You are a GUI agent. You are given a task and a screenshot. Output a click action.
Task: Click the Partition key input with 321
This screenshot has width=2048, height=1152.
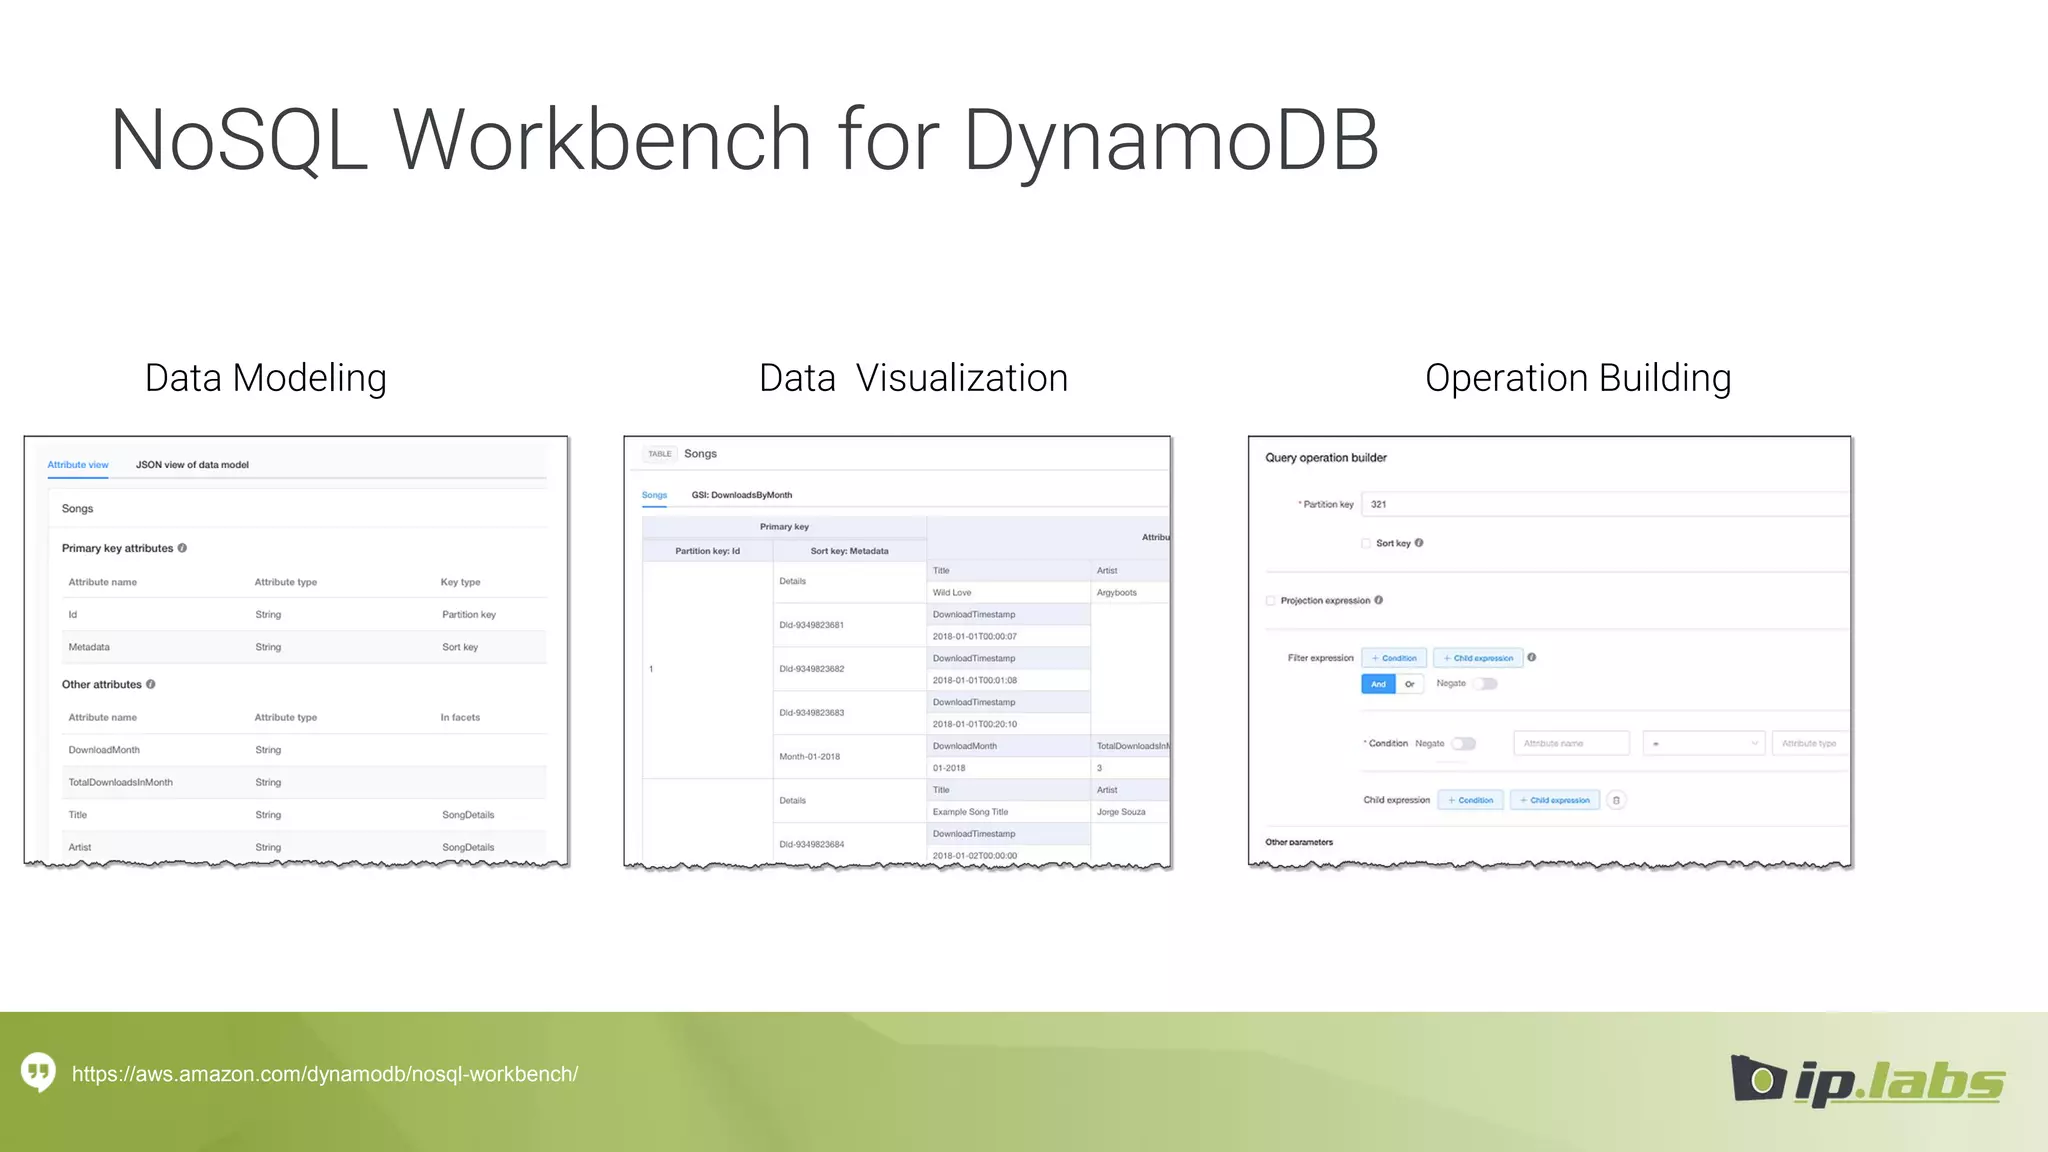click(x=1605, y=504)
